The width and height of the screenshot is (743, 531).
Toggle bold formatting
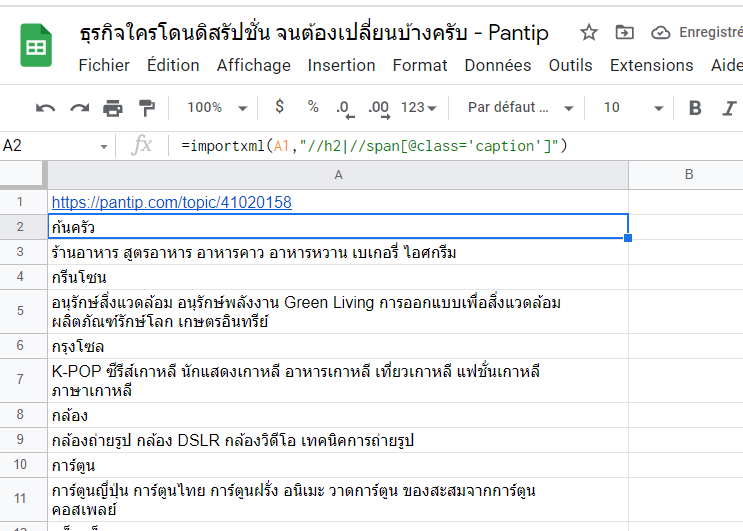click(695, 108)
